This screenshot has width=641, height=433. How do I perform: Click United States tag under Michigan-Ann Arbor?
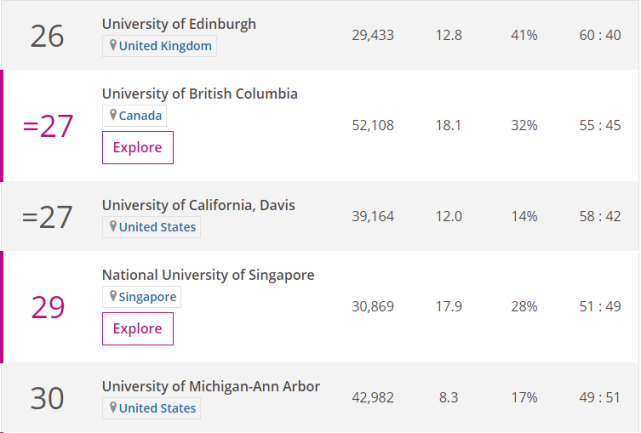[157, 408]
